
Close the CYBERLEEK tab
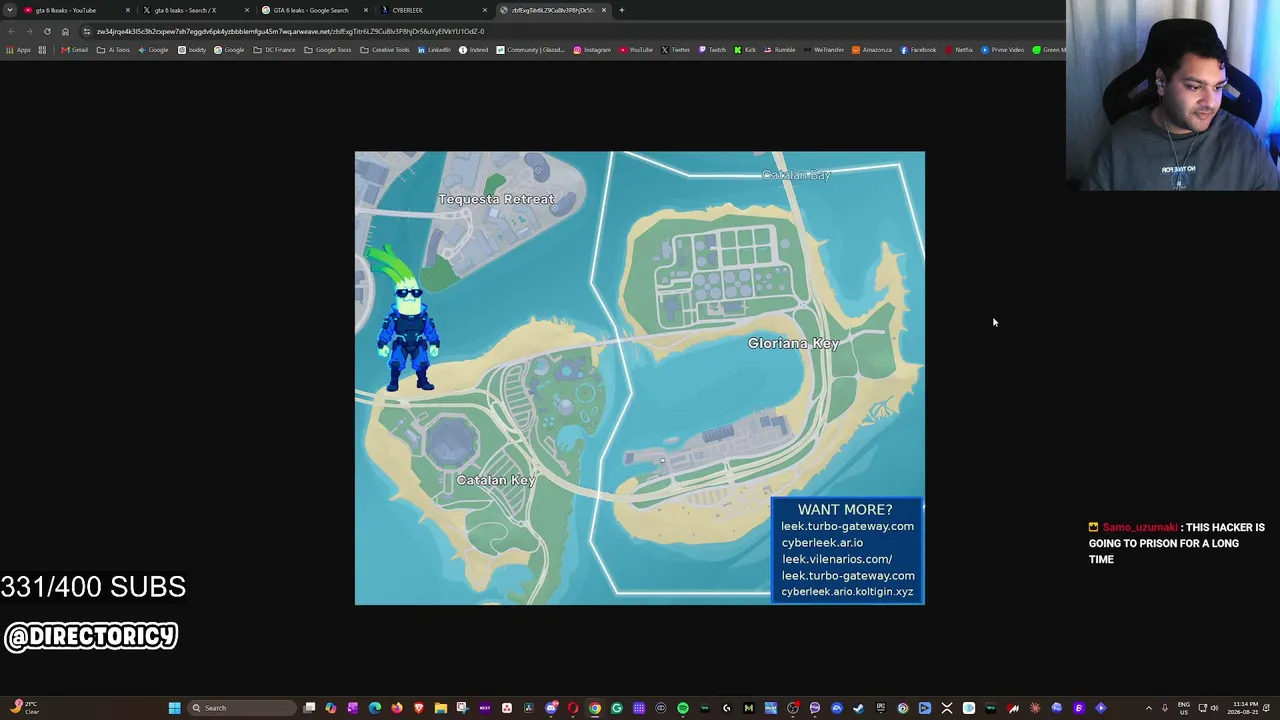click(x=485, y=10)
